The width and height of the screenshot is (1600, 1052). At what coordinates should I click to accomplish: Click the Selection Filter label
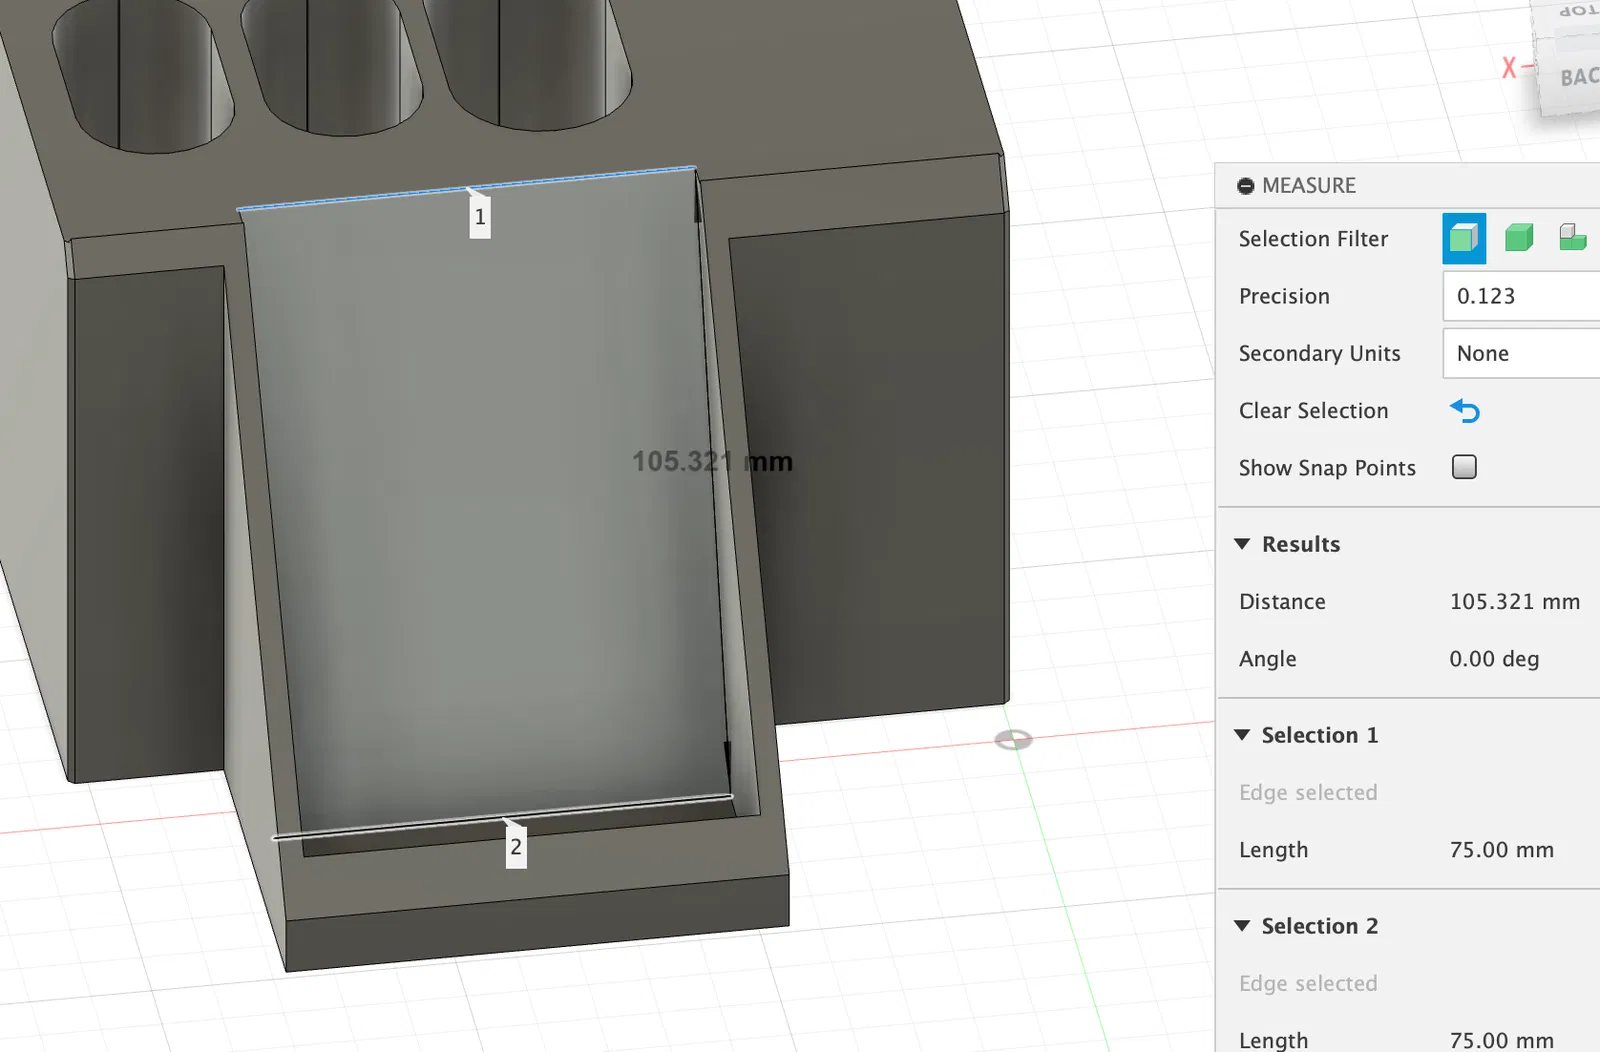(x=1313, y=239)
